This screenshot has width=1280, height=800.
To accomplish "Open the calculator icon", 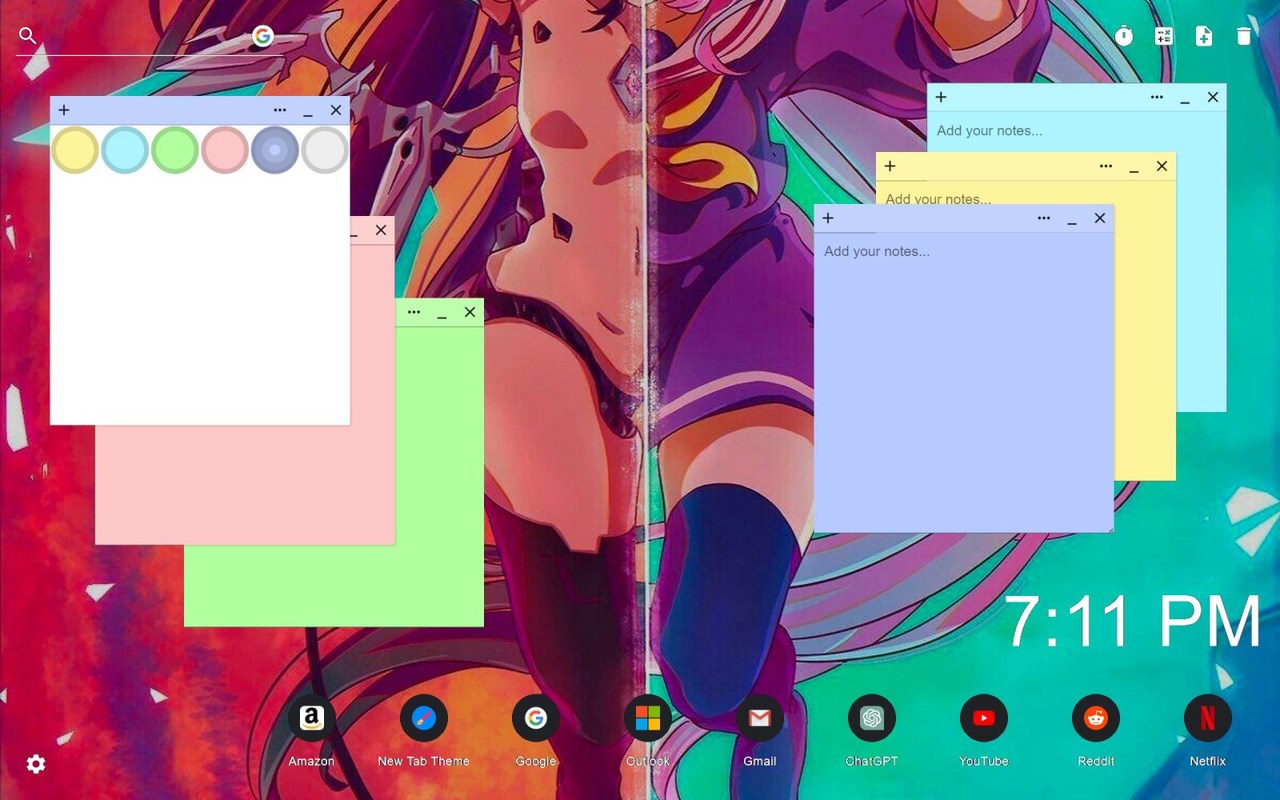I will tap(1164, 36).
